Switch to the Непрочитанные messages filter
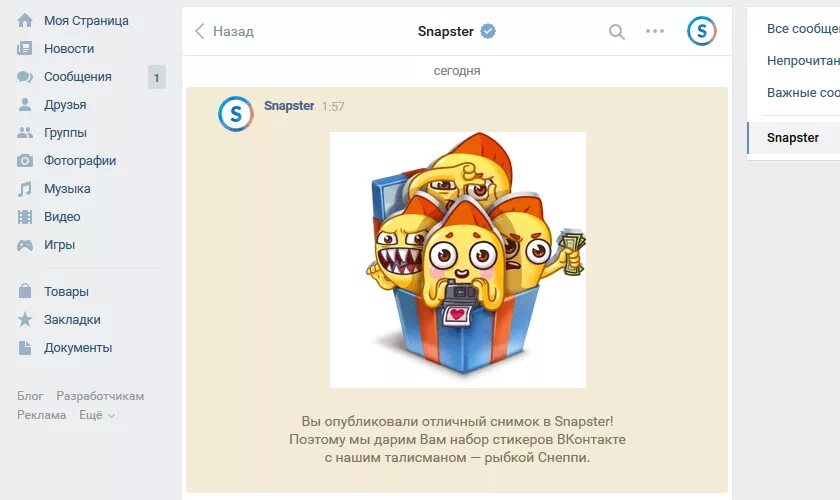Viewport: 840px width, 500px height. [803, 61]
